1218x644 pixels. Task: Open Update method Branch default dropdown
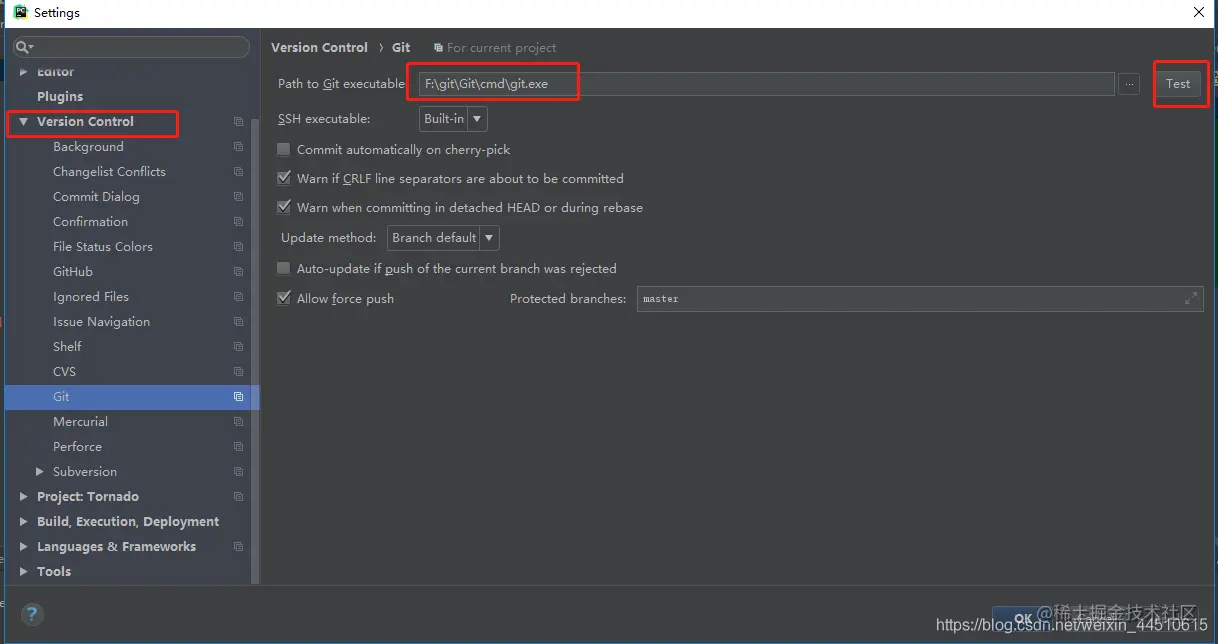click(443, 238)
